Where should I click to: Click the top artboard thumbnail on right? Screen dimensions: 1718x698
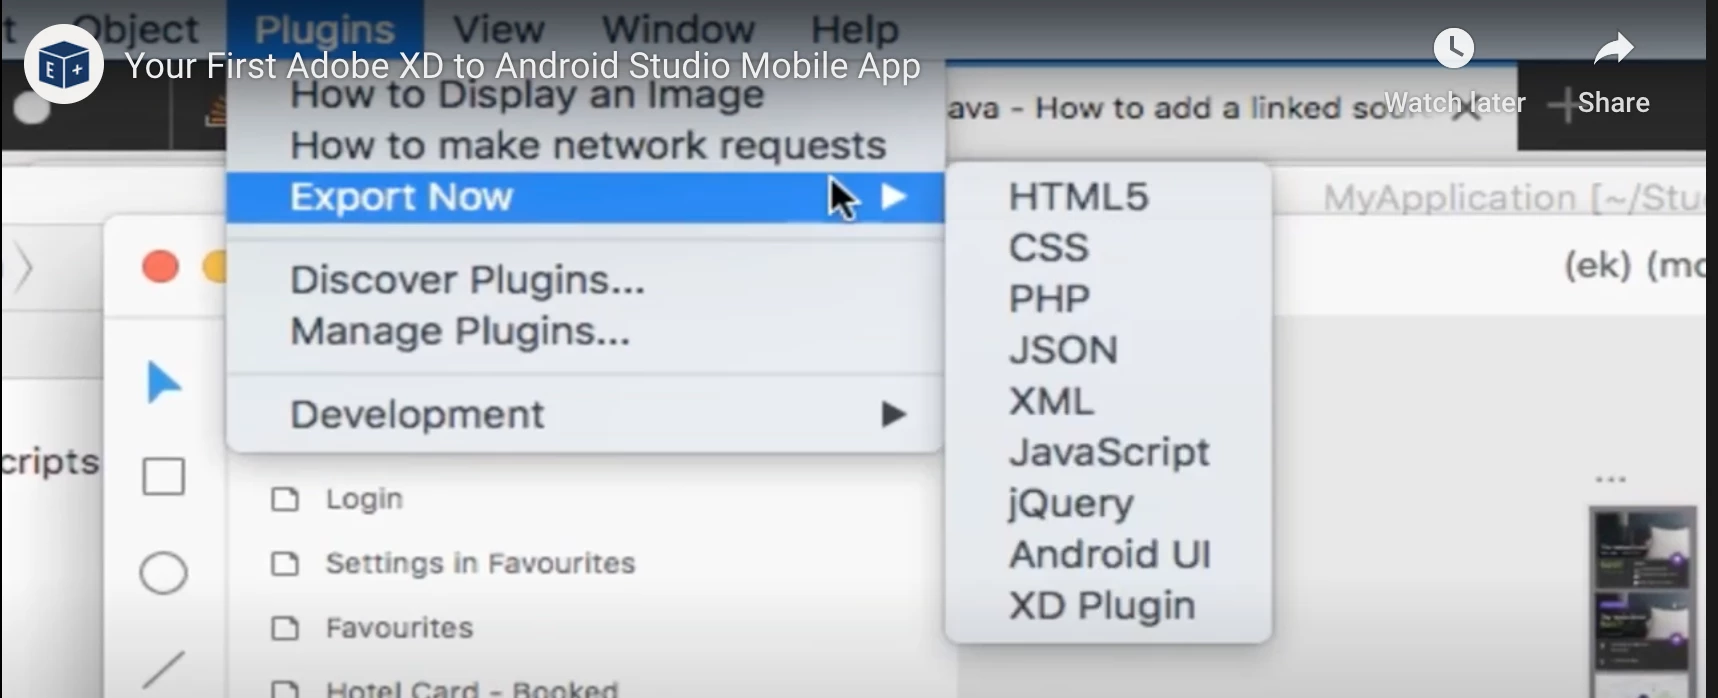(x=1642, y=549)
